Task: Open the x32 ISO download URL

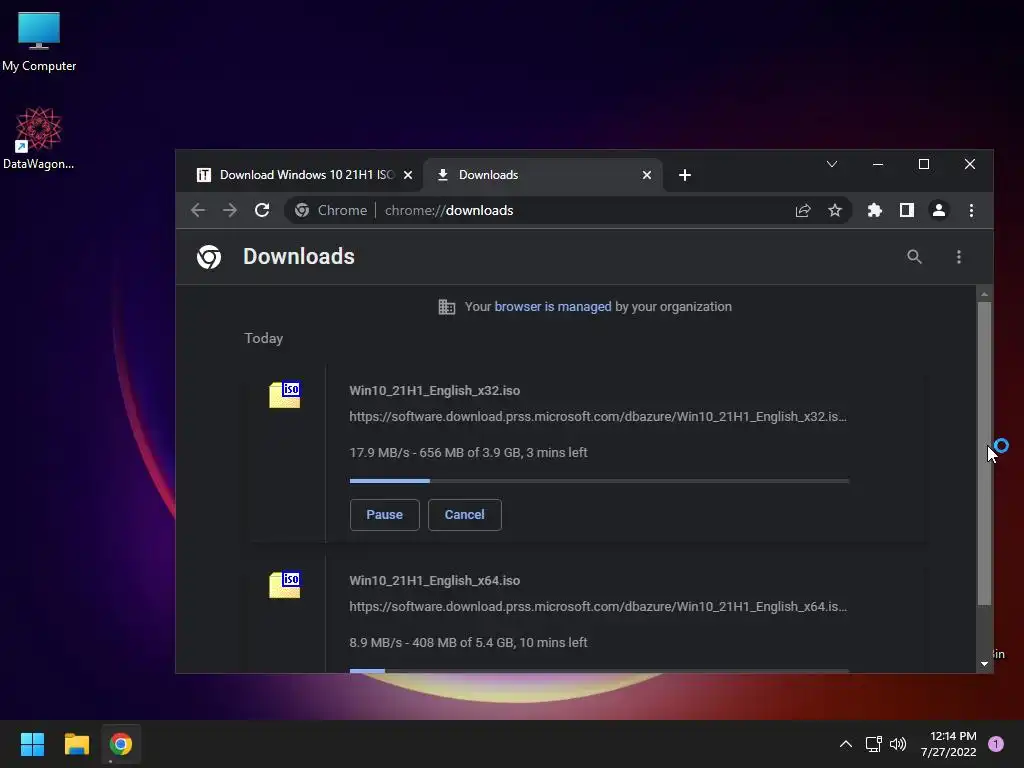Action: 598,417
